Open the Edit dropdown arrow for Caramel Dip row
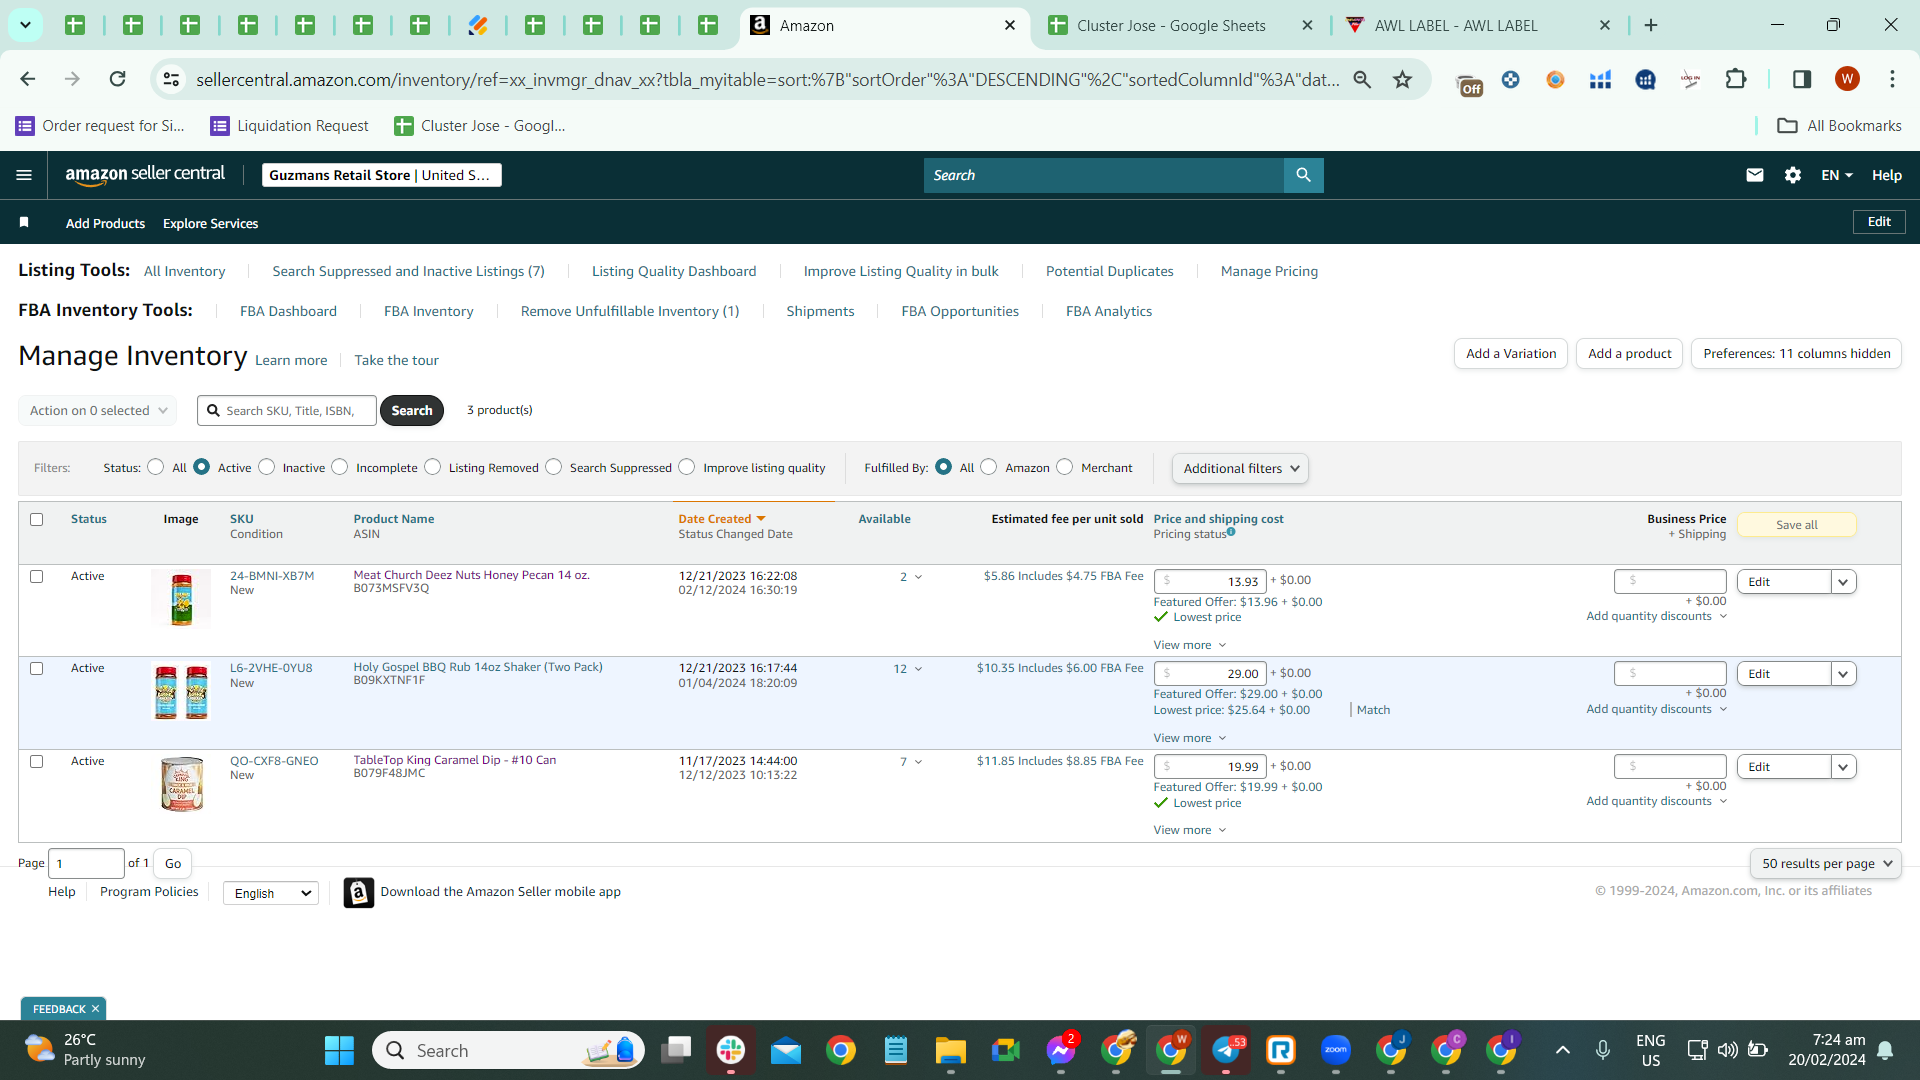Screen dimensions: 1920x1080 click(1843, 767)
